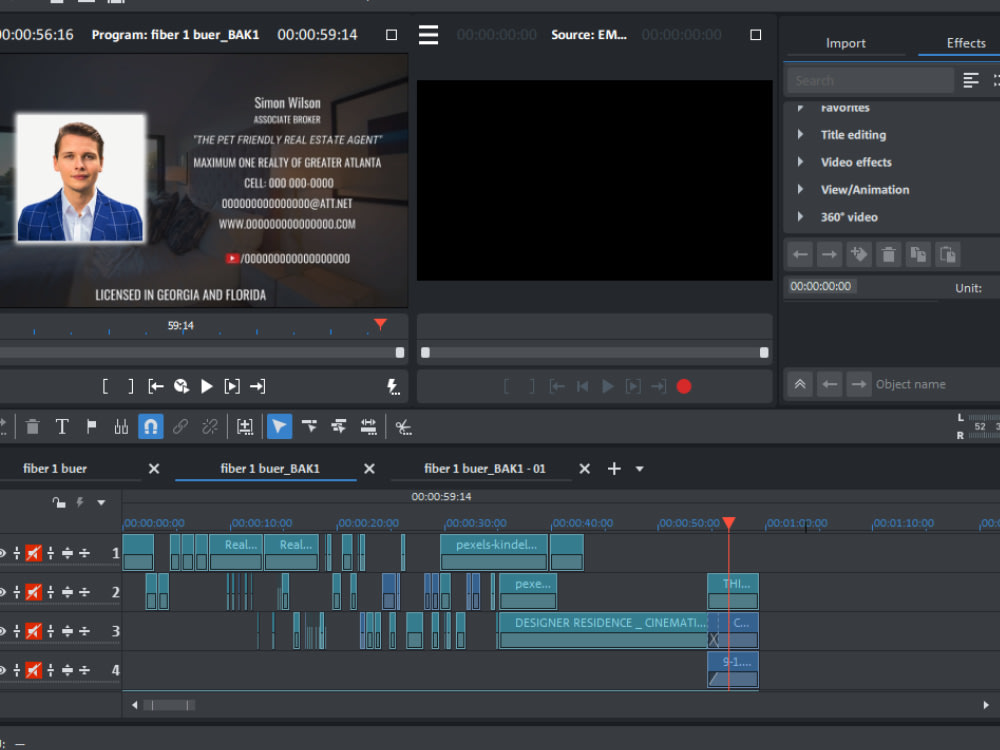This screenshot has width=1000, height=750.
Task: Jump to range start in program monitor
Action: [x=156, y=386]
